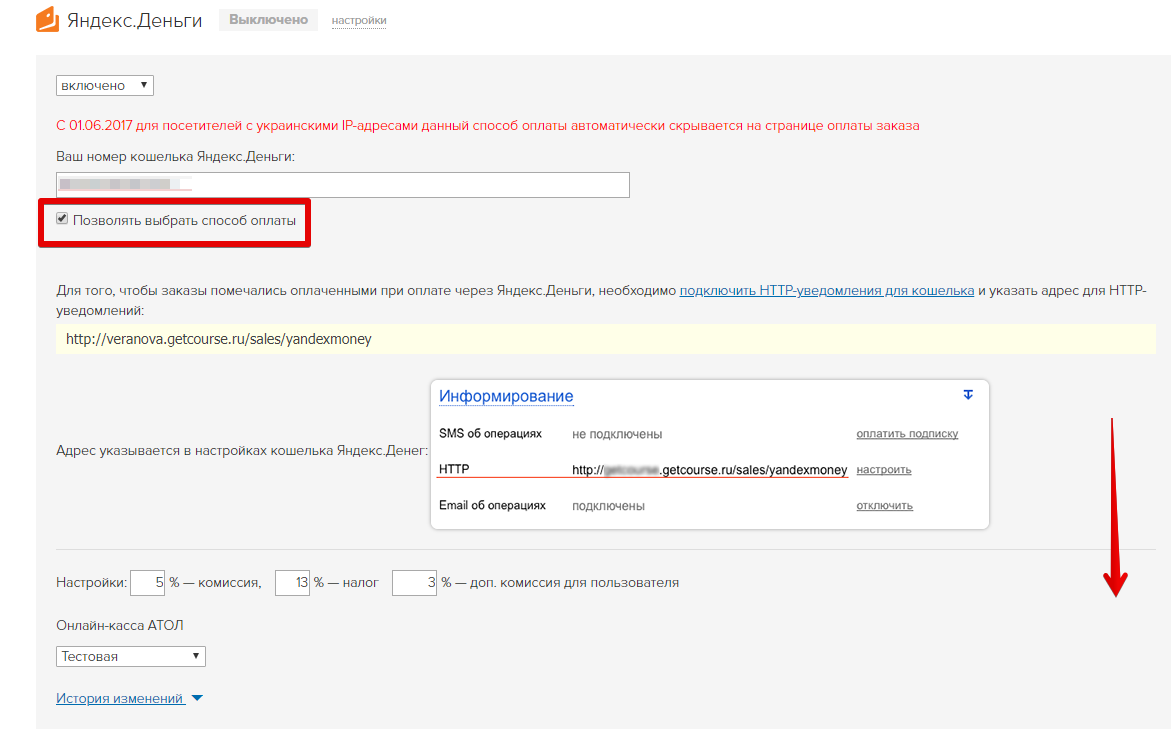Click the red Ukrainian IP-address warning text
This screenshot has width=1171, height=729.
pyautogui.click(x=488, y=125)
